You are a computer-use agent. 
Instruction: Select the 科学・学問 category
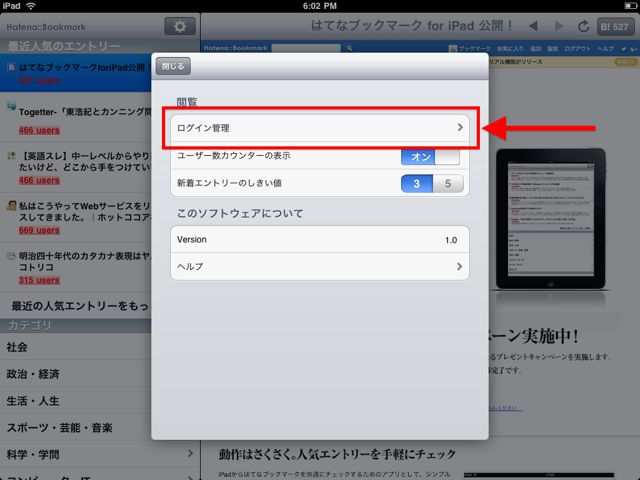pos(100,454)
